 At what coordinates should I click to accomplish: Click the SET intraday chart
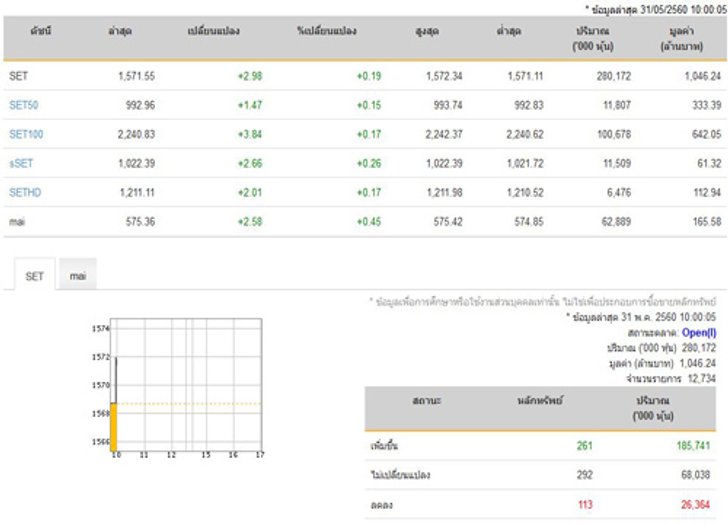pos(179,388)
